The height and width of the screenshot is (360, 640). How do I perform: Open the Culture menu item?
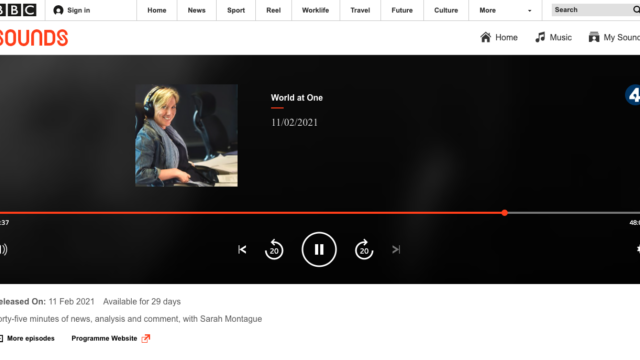446,10
